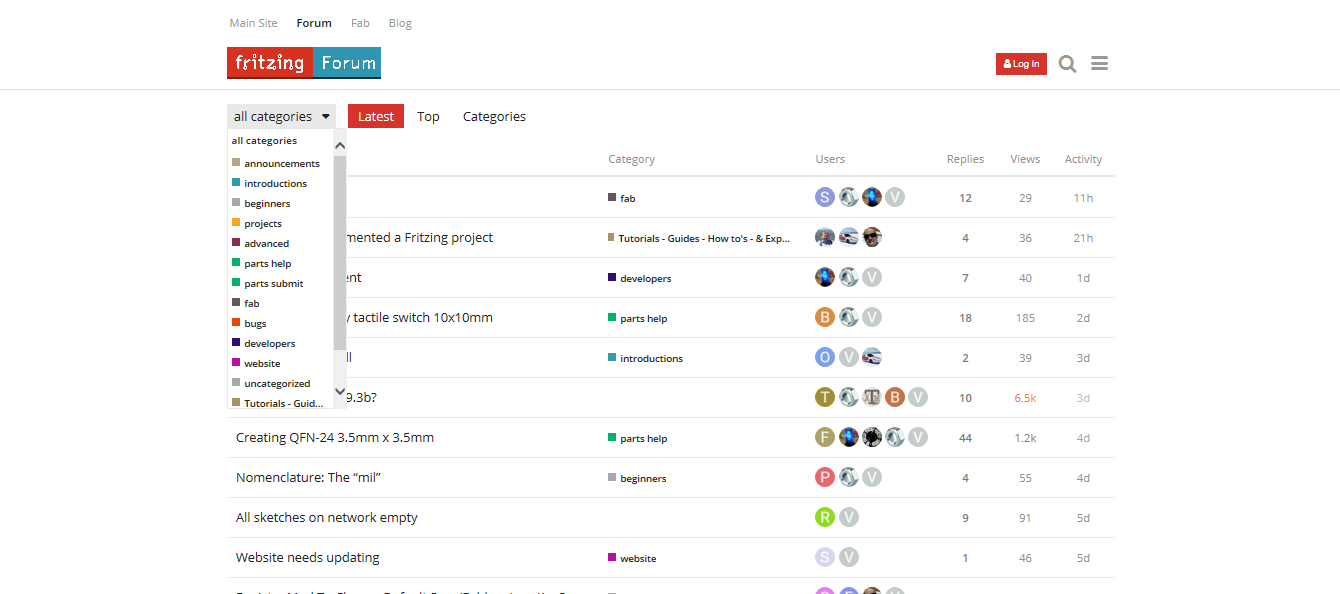
Task: Open the search magnifier icon
Action: pyautogui.click(x=1067, y=64)
